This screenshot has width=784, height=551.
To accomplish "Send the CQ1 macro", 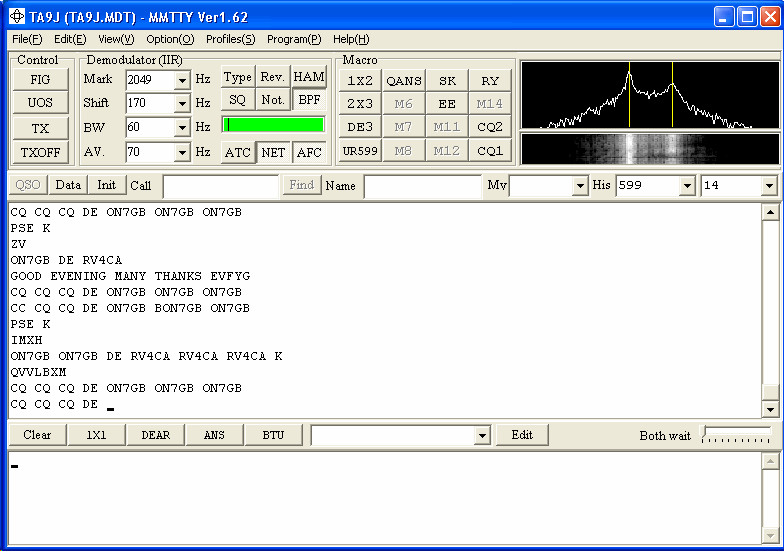I will click(490, 150).
